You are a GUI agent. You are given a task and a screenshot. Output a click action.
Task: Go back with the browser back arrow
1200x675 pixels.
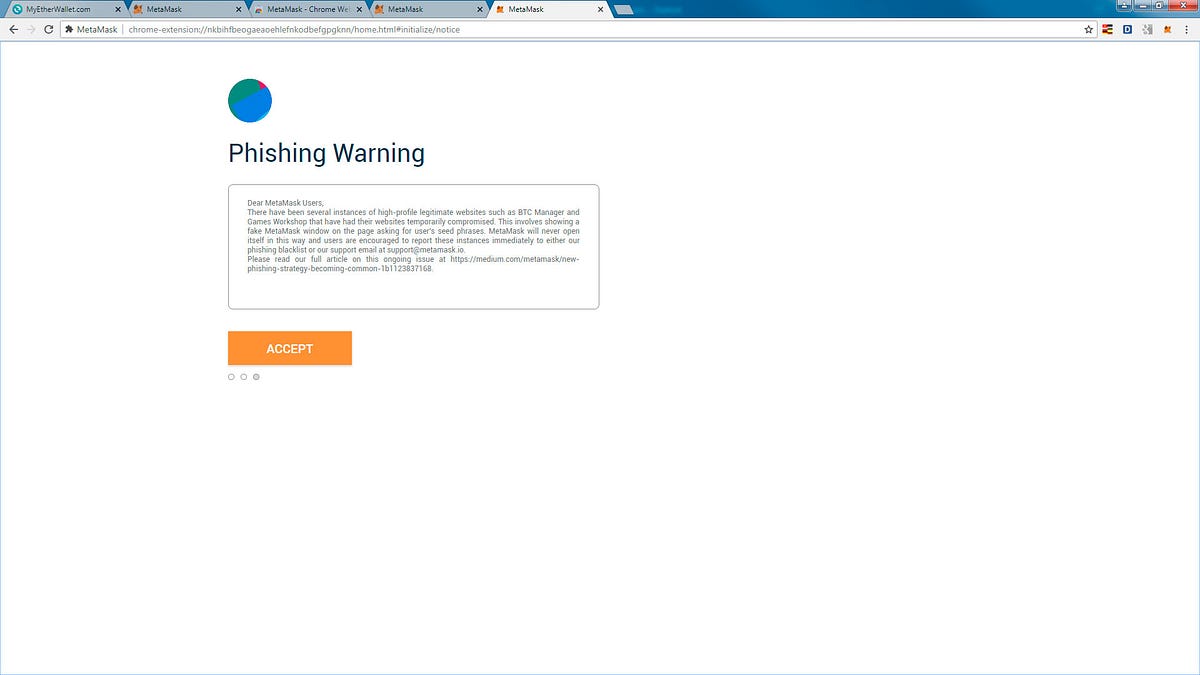pyautogui.click(x=13, y=30)
